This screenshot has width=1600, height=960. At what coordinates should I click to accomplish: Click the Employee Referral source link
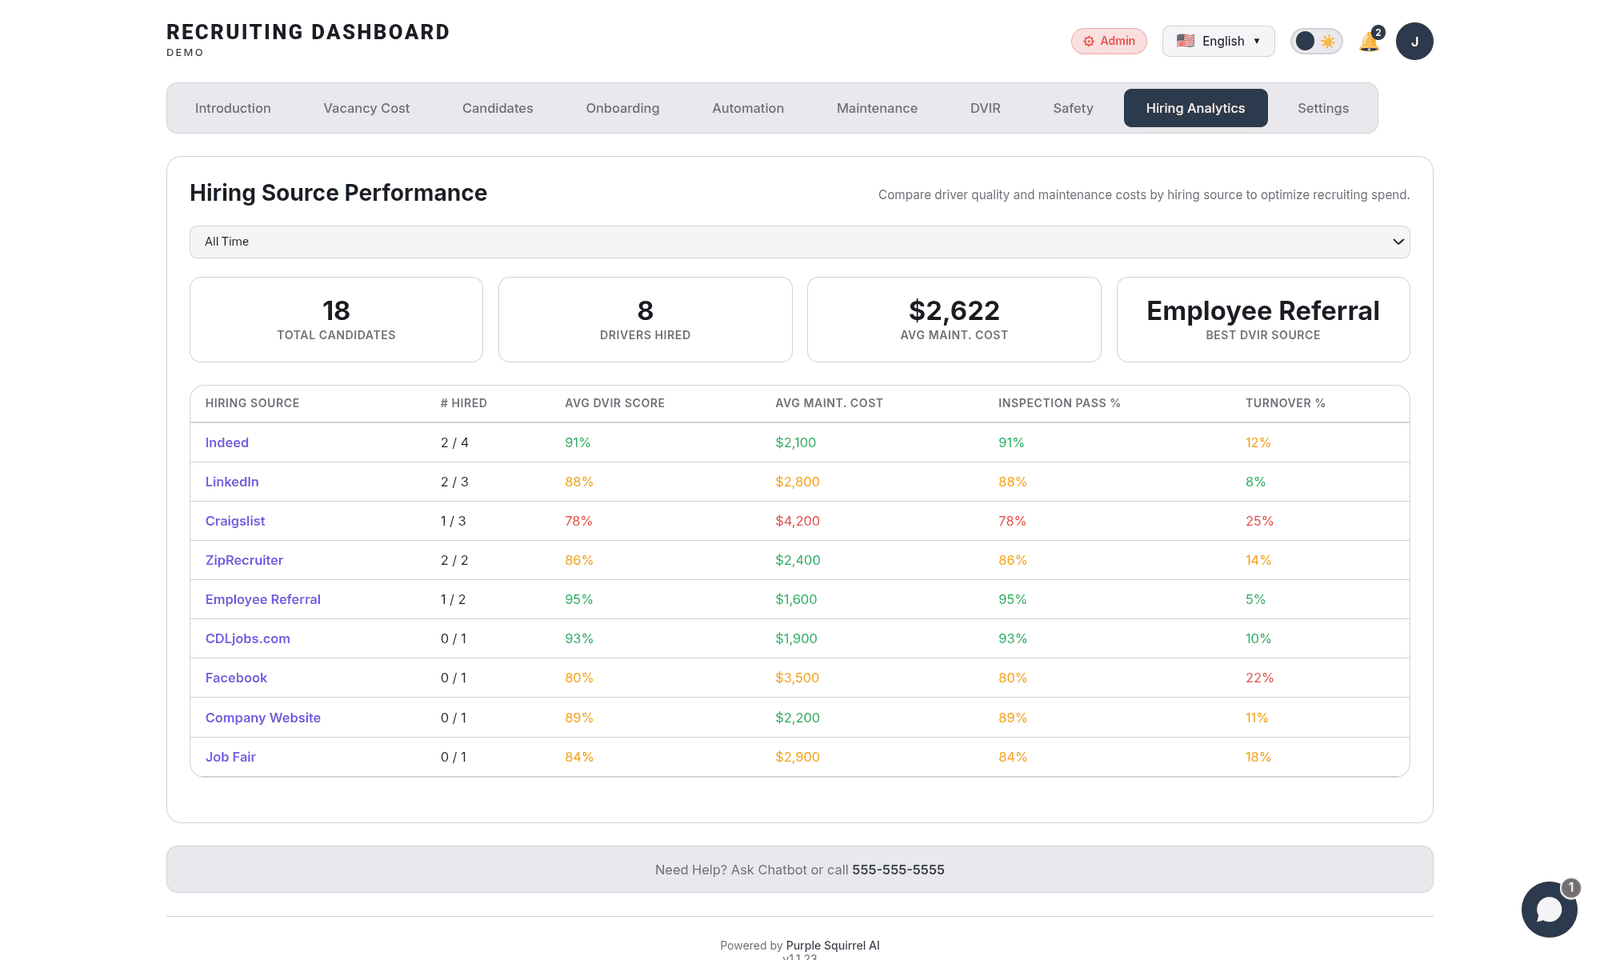(x=263, y=600)
